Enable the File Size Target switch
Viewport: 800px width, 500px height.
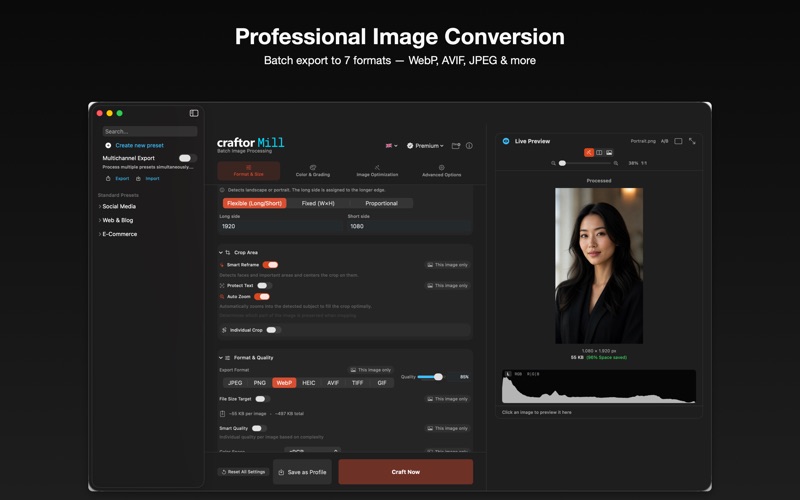click(262, 399)
